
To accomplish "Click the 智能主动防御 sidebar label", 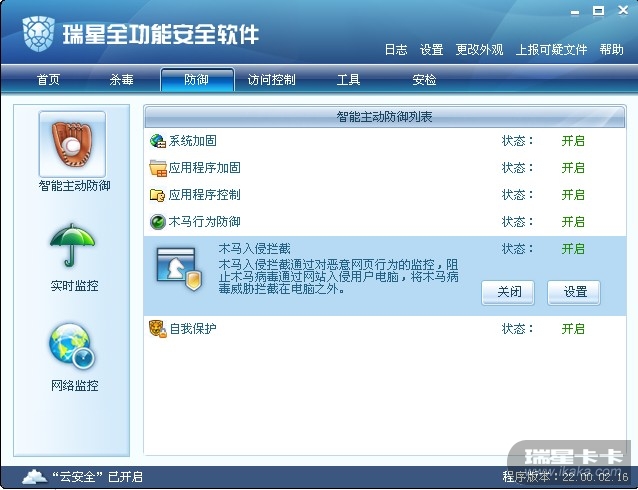I will (x=74, y=186).
